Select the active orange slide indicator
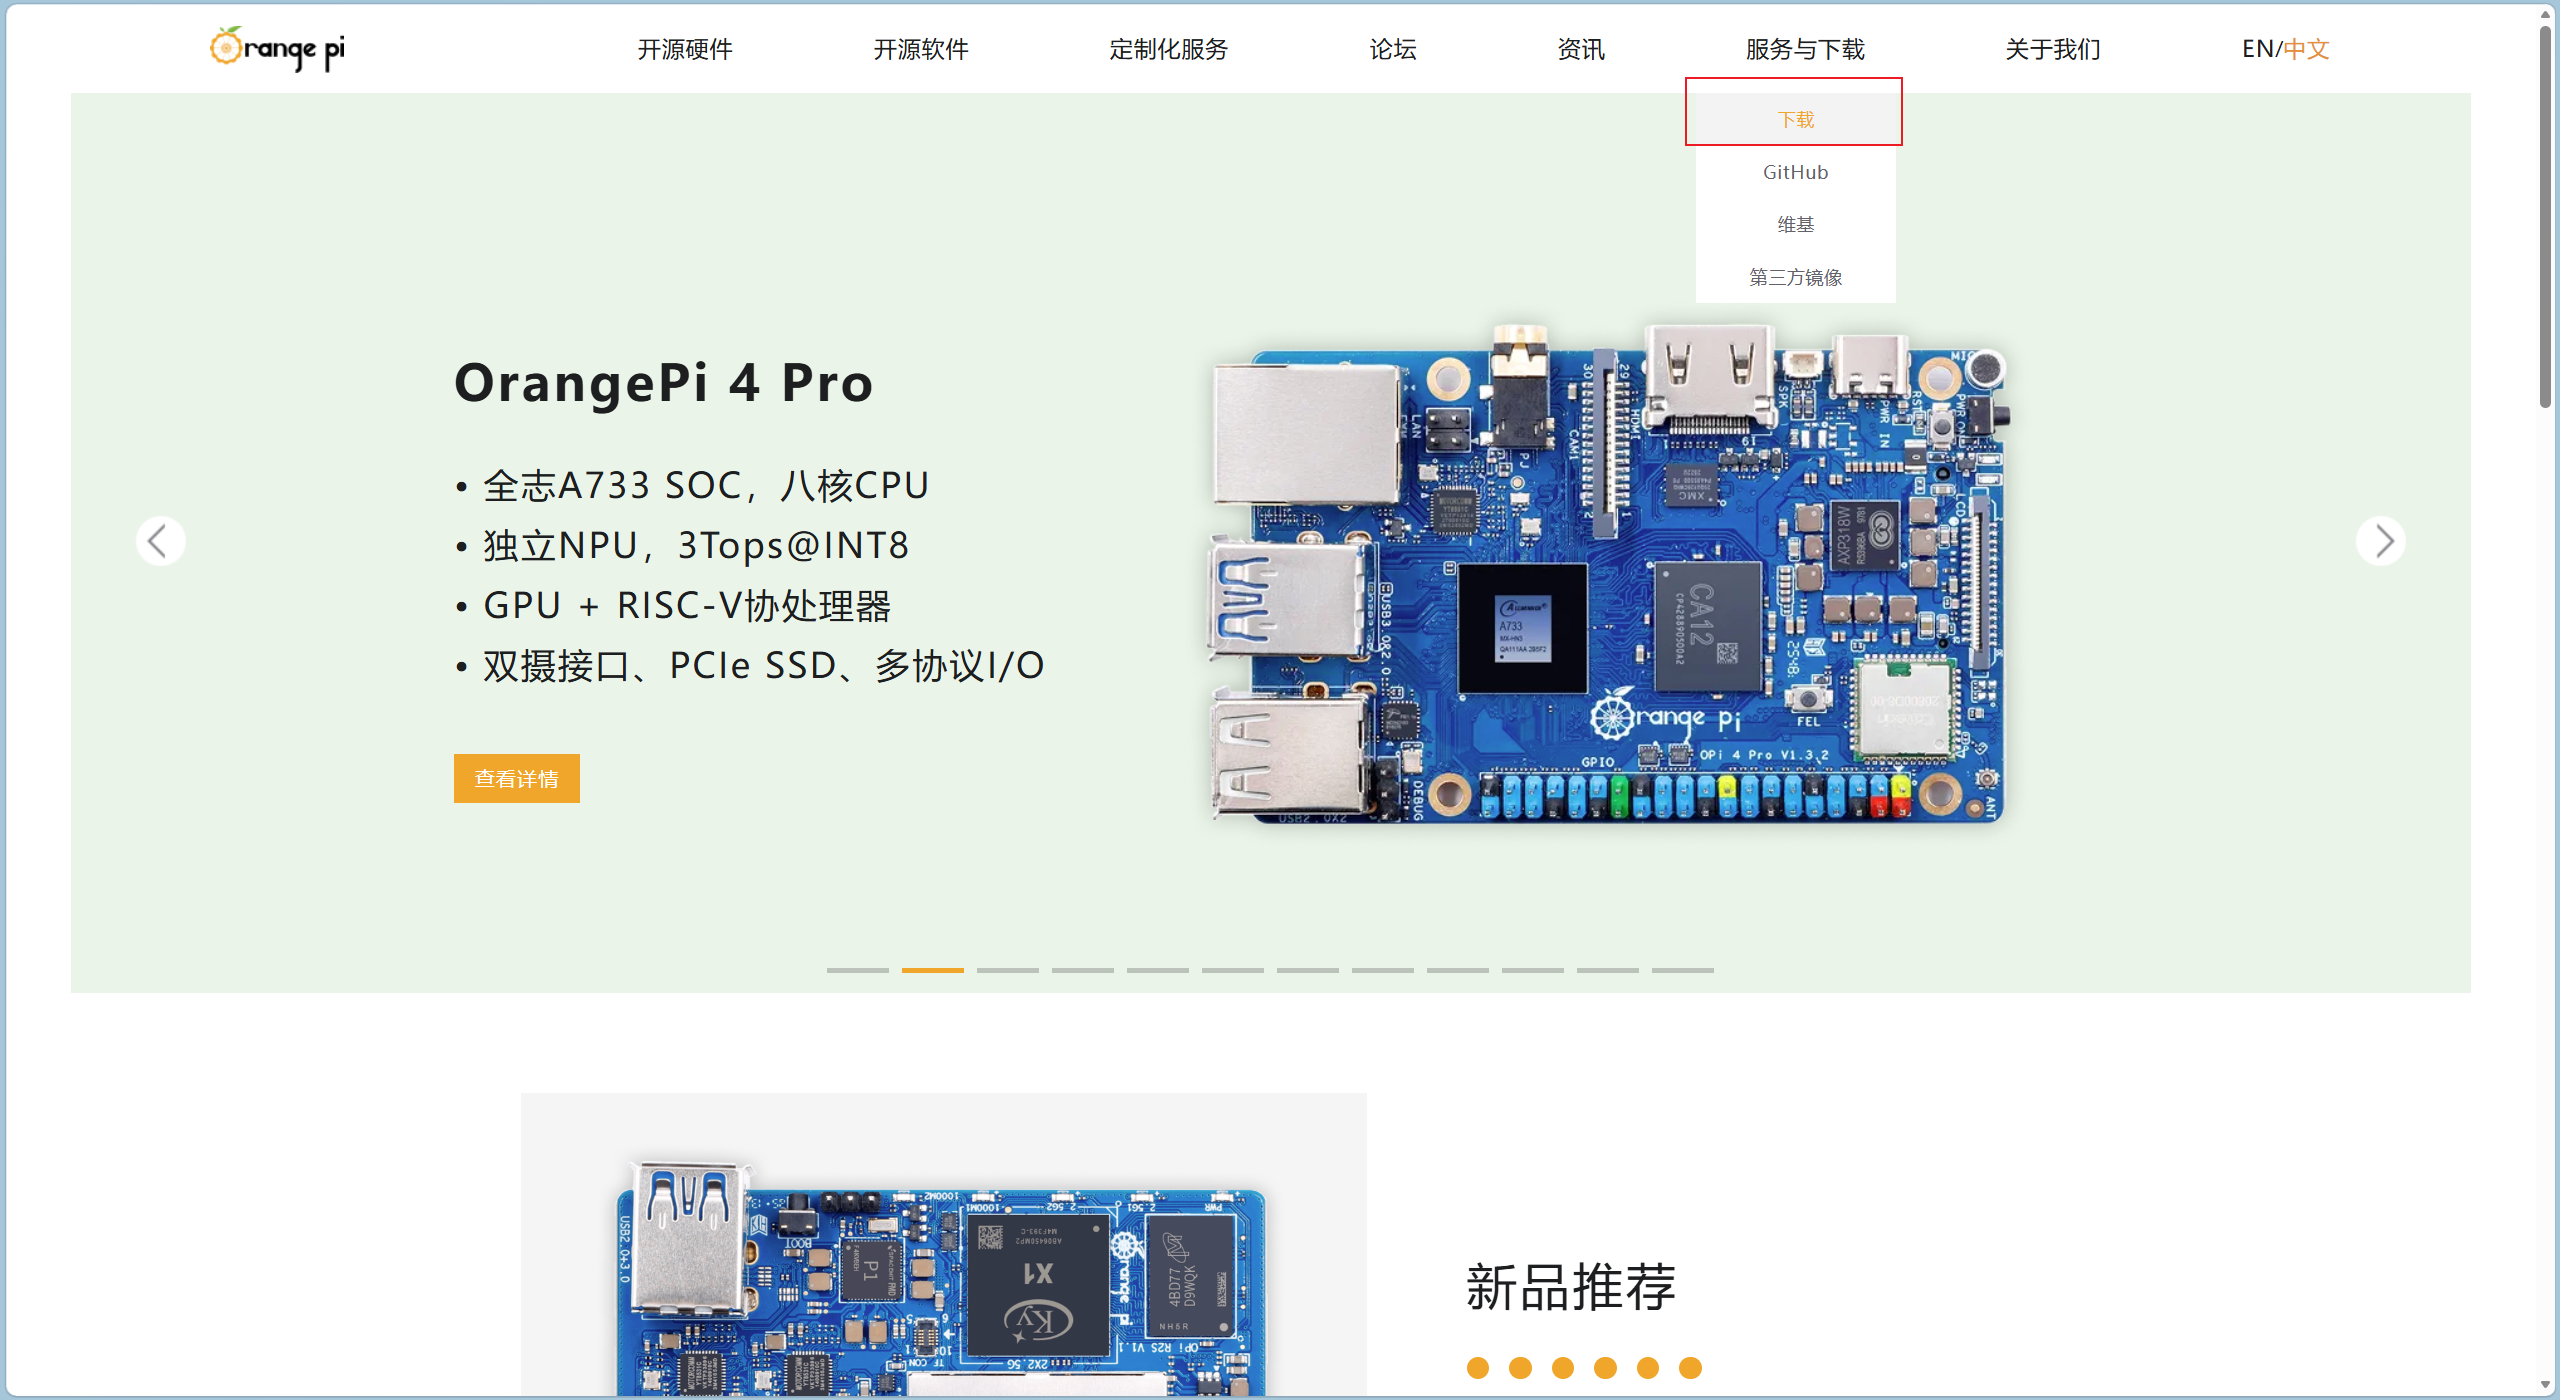The height and width of the screenshot is (1400, 2560). (x=932, y=970)
